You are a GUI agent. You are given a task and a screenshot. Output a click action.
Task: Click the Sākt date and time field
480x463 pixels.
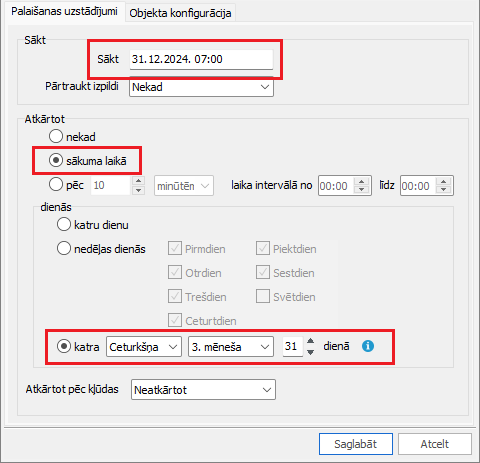(x=201, y=59)
